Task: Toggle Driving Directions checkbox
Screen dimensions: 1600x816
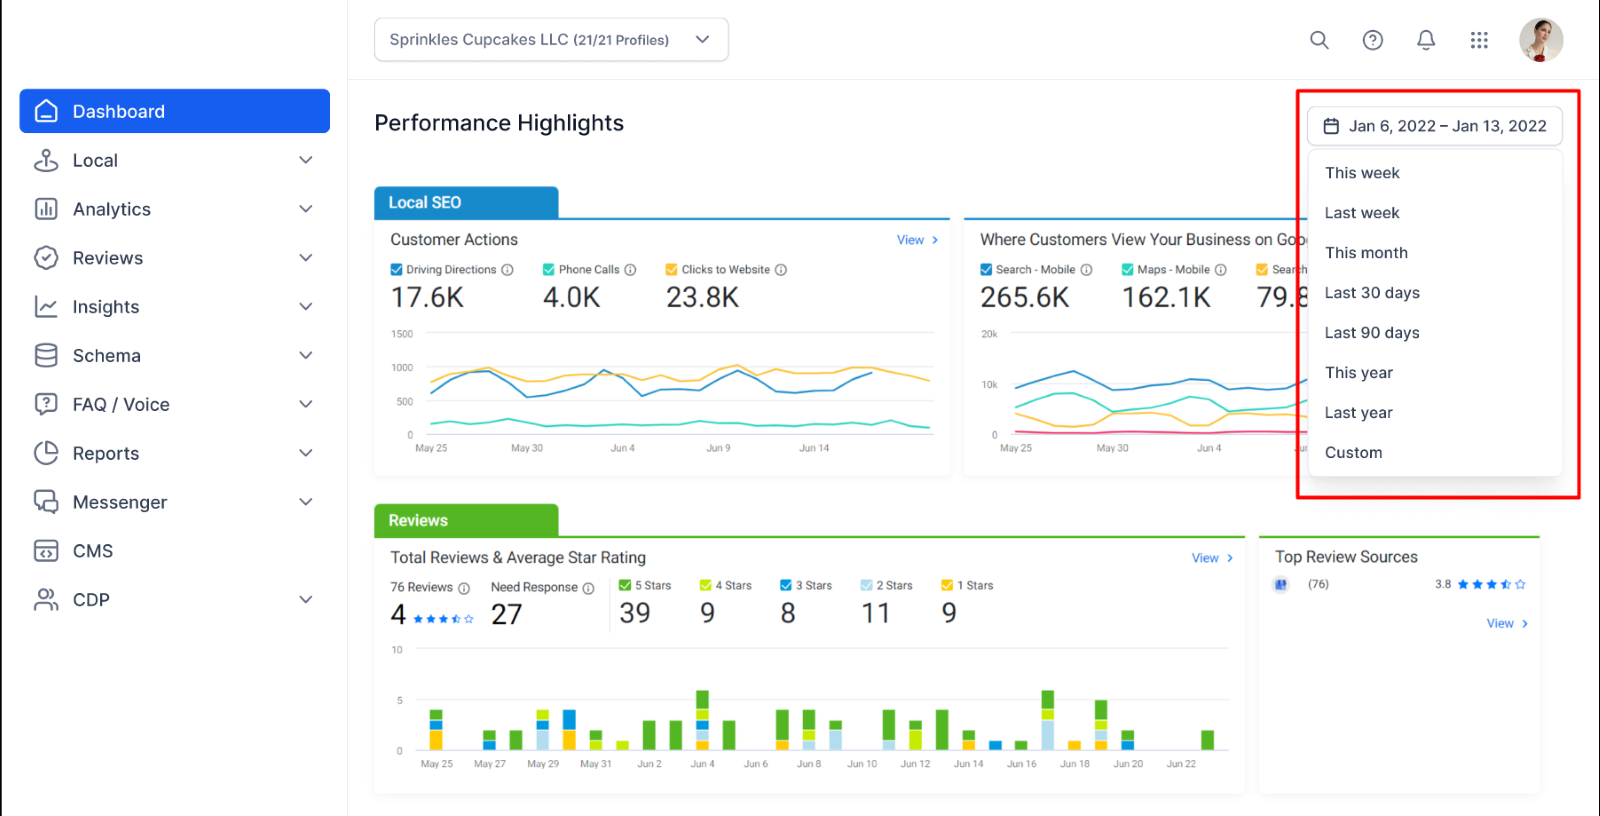Action: [397, 270]
